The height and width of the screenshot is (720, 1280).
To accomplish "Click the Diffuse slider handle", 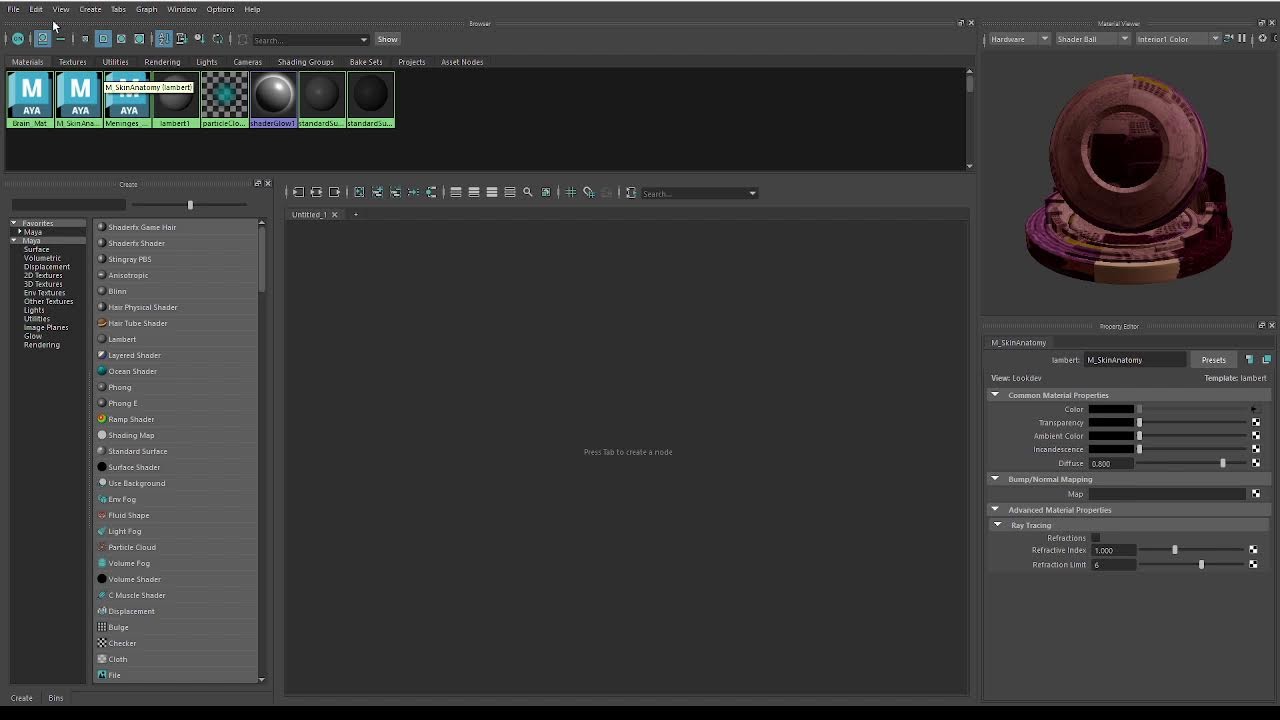I will [x=1222, y=463].
